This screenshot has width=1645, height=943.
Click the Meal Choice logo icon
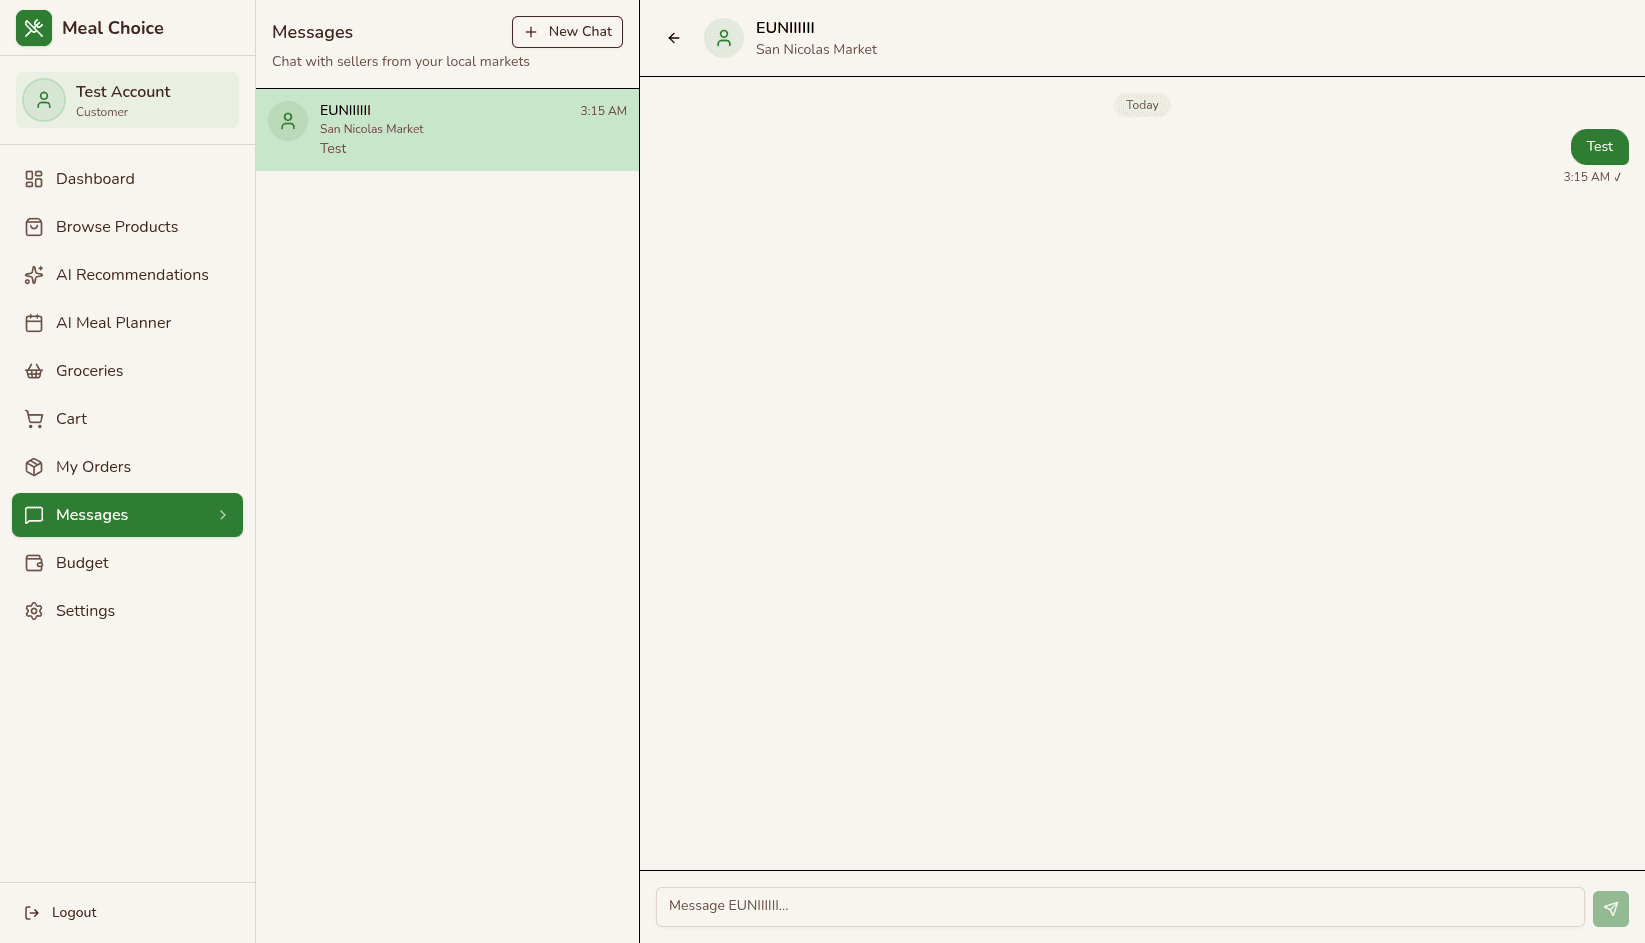tap(34, 28)
